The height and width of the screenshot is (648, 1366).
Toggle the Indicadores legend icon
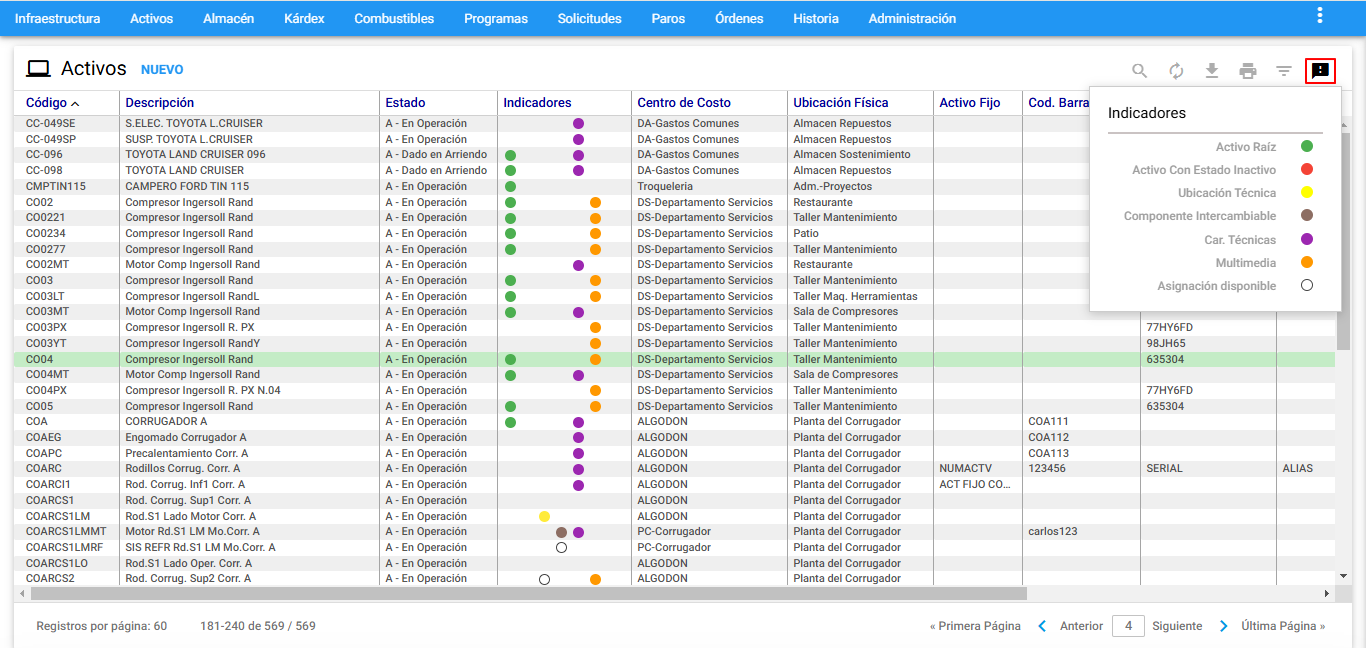(x=1320, y=71)
